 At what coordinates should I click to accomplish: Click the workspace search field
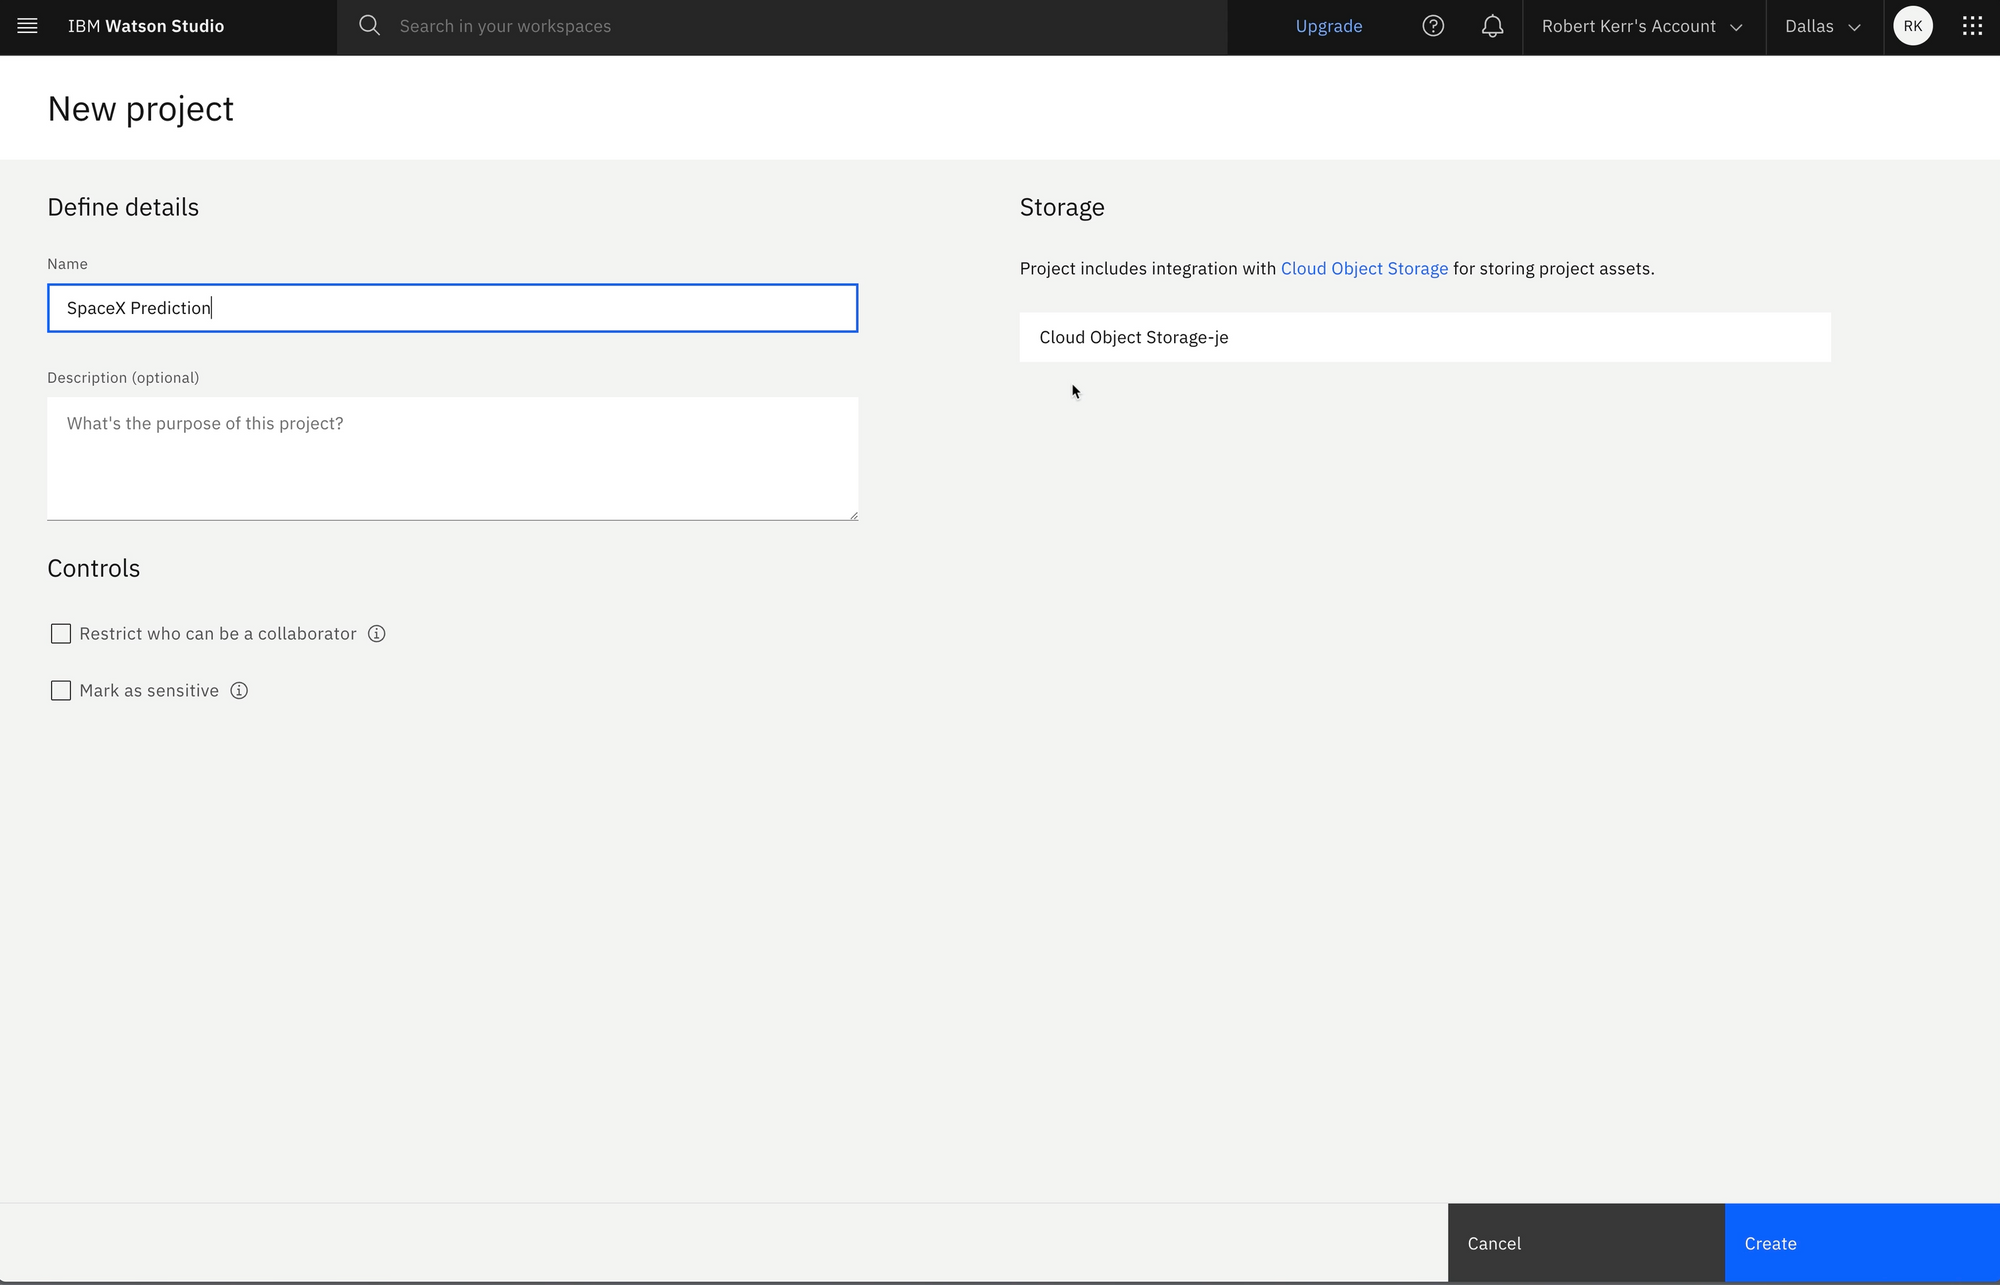(x=800, y=27)
